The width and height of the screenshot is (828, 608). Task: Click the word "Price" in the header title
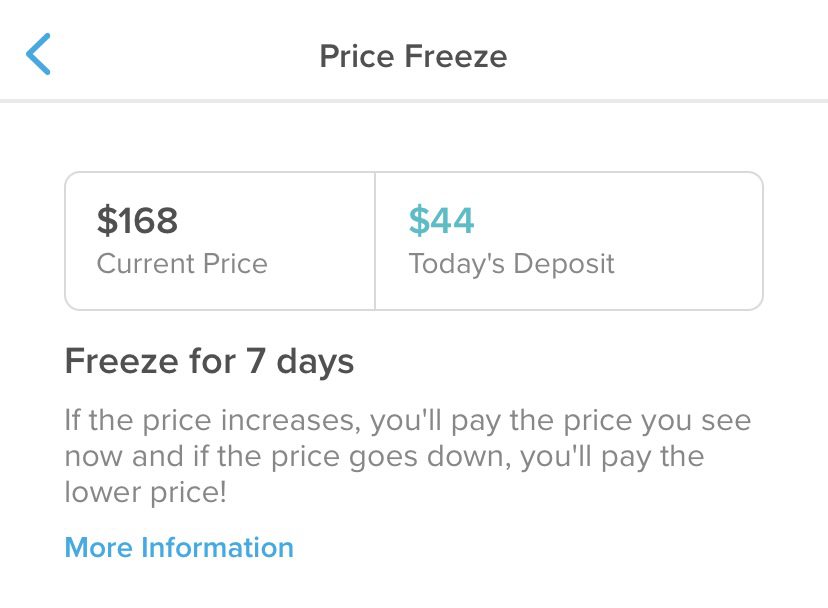(355, 56)
